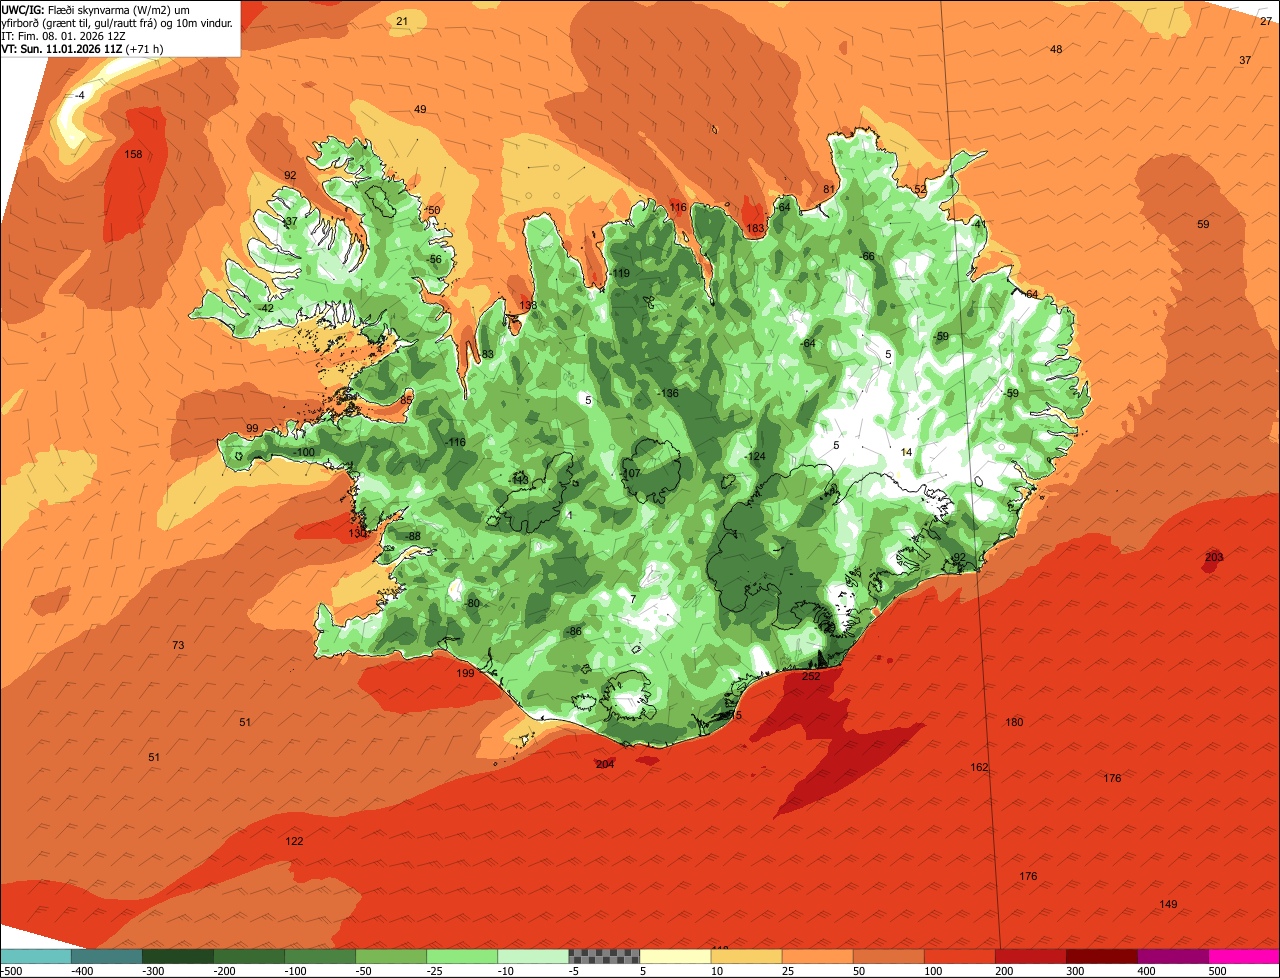Click the 7 value in the southern highlands
The image size is (1280, 978).
(x=633, y=600)
